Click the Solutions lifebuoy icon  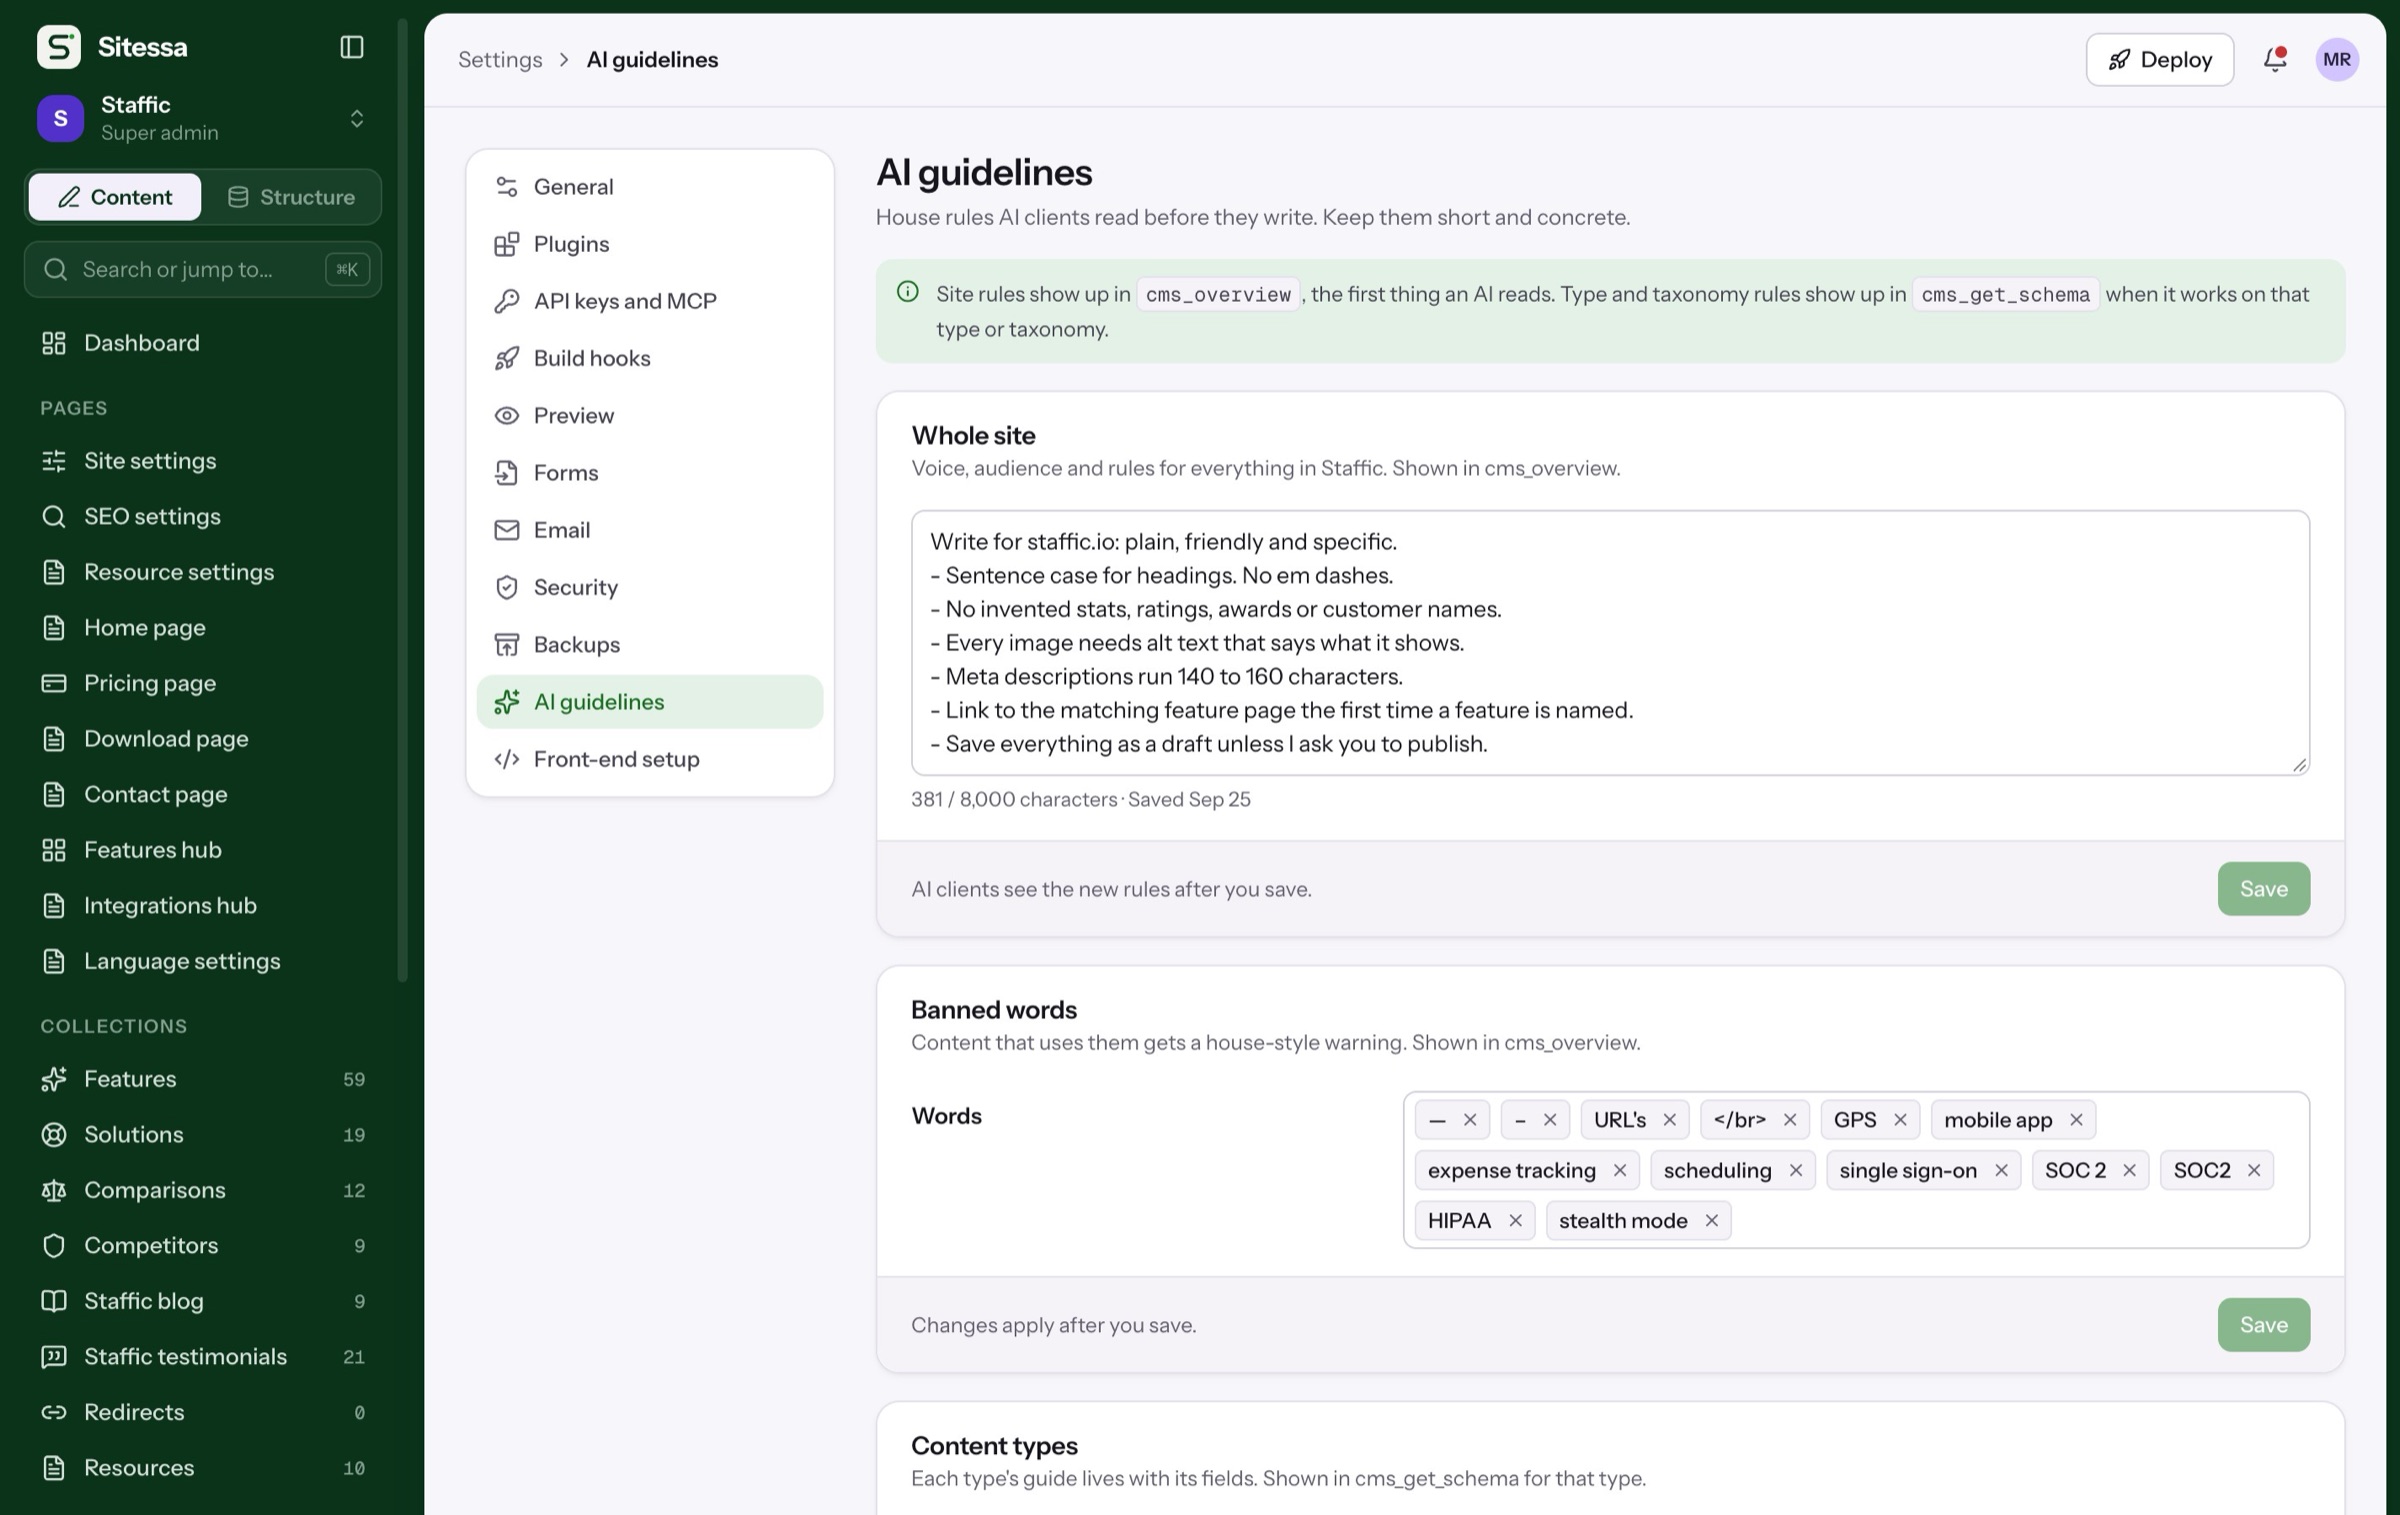point(54,1135)
